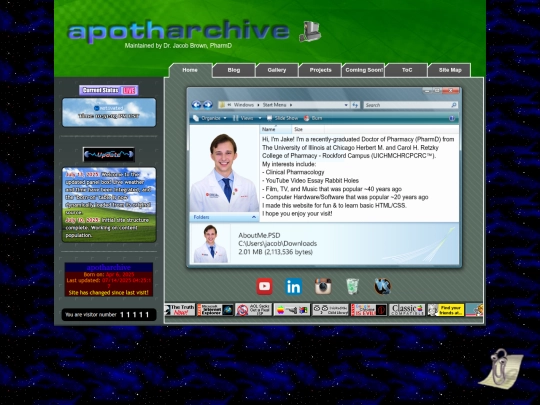Click the 'AOL Sucks' badge

(x=253, y=310)
